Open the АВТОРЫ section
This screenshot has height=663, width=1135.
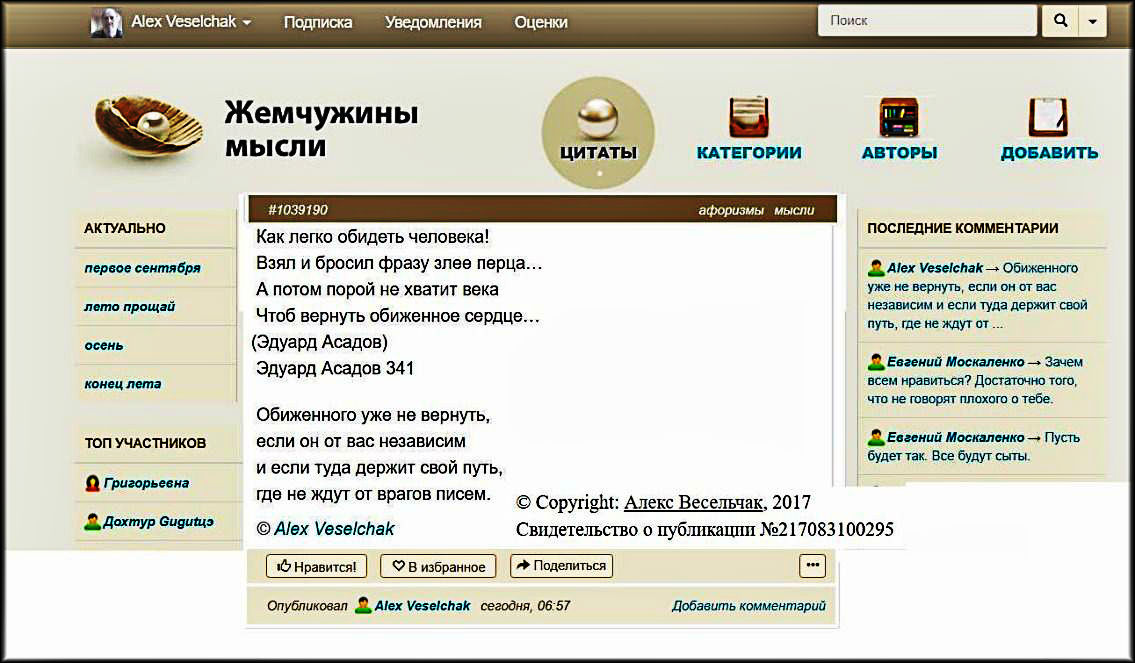(x=899, y=152)
